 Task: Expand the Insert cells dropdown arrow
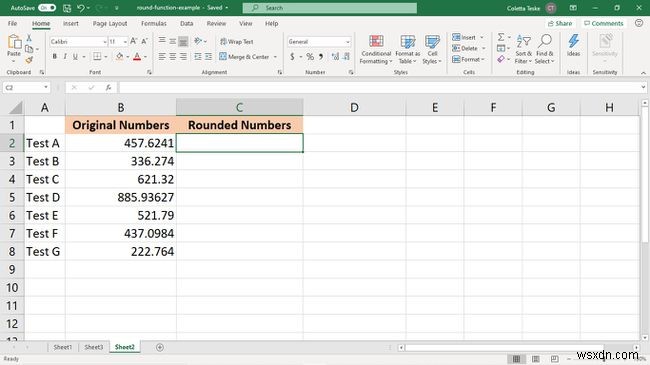(x=482, y=37)
